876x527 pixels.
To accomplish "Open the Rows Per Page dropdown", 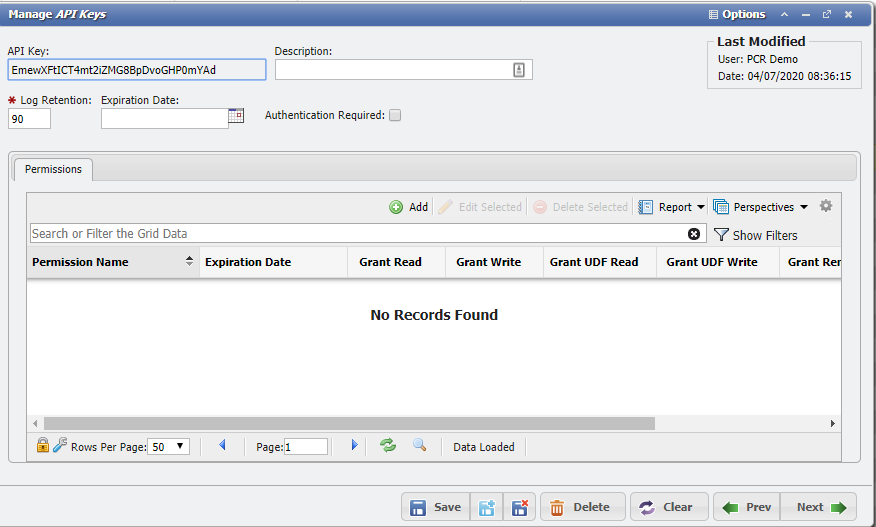I will click(169, 447).
